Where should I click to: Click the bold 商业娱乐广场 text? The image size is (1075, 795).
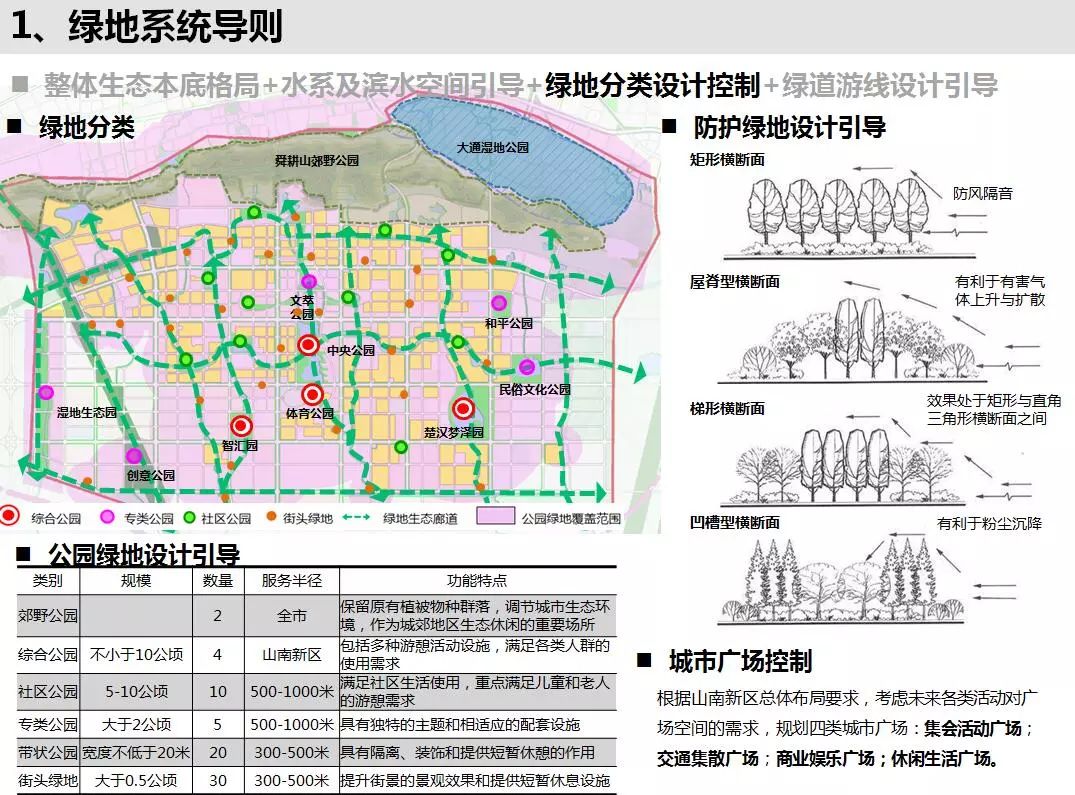point(825,759)
